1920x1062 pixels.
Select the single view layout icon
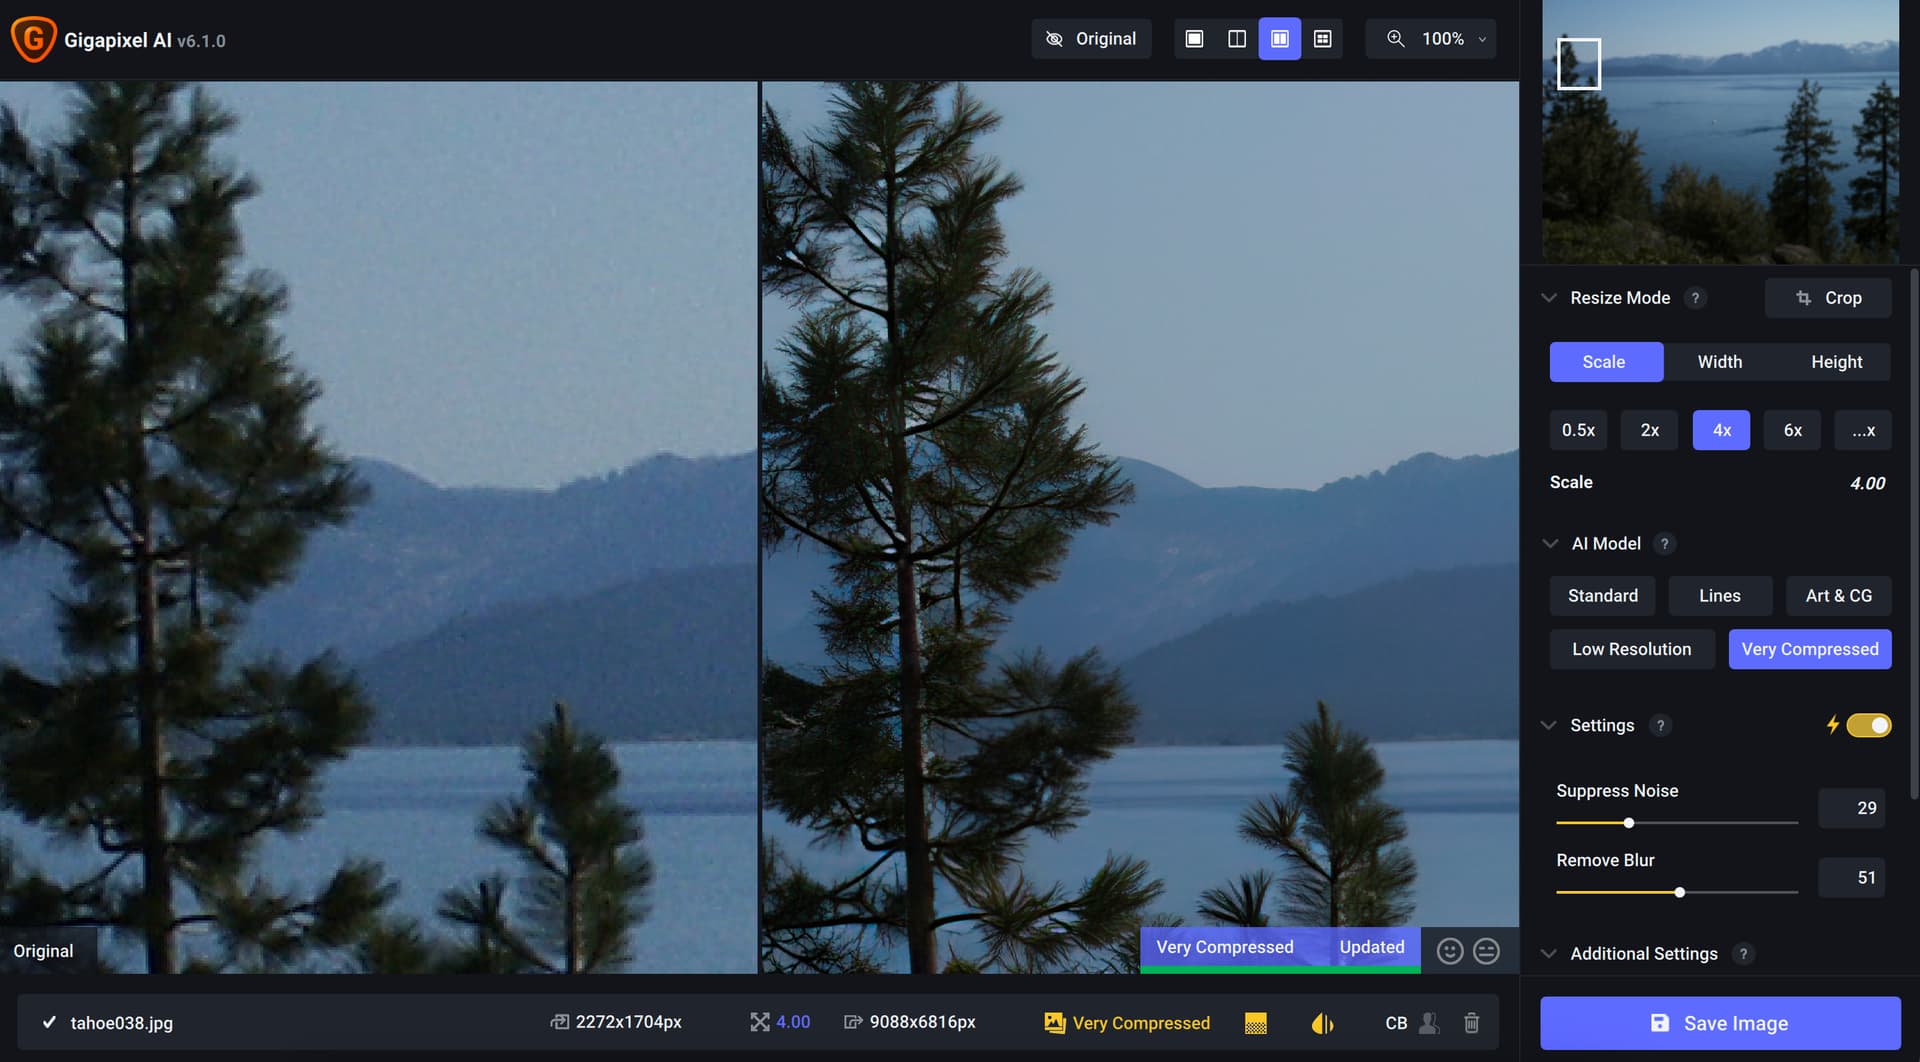pyautogui.click(x=1194, y=39)
